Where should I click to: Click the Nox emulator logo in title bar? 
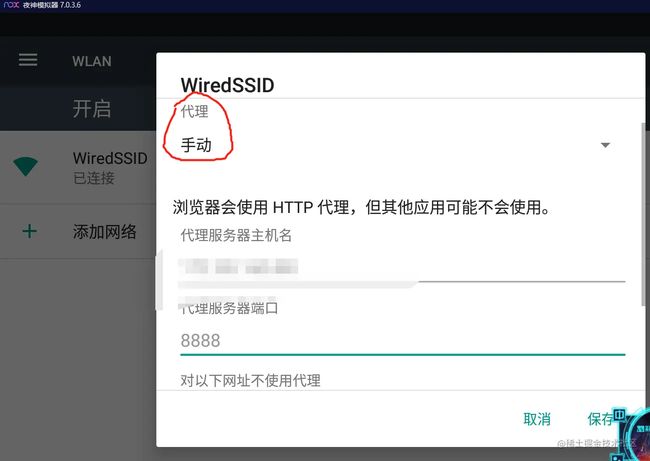point(11,5)
